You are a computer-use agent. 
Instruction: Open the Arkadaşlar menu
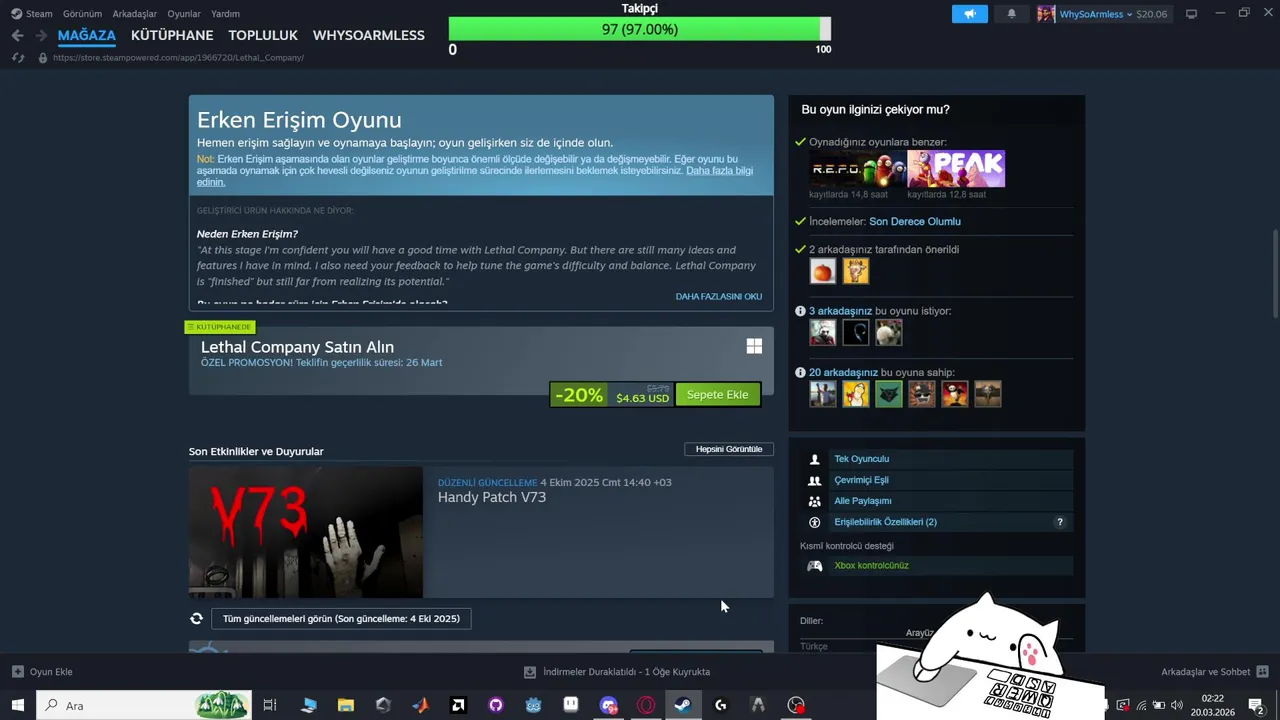(x=134, y=14)
